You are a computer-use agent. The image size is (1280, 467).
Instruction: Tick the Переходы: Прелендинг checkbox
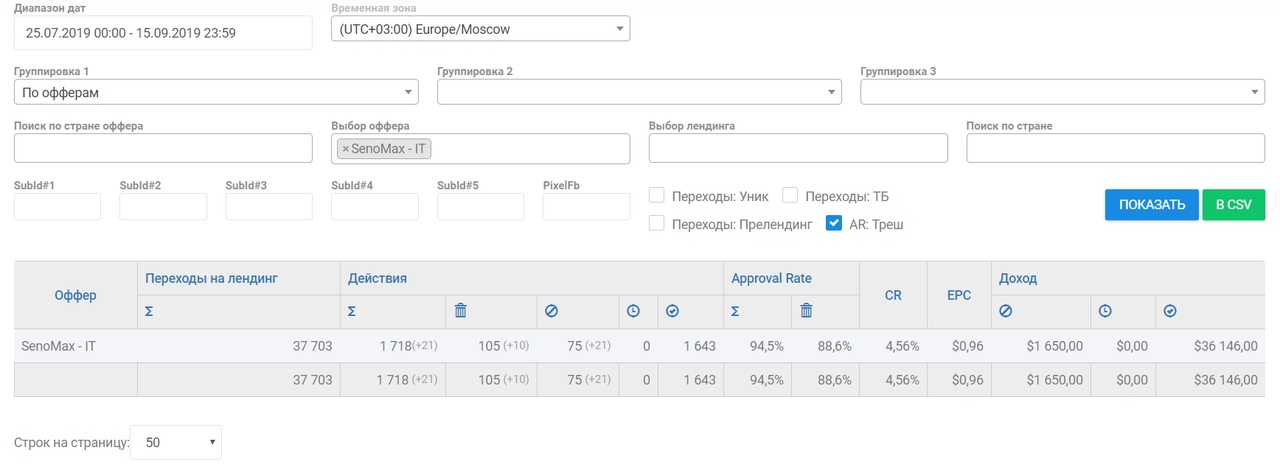click(657, 224)
